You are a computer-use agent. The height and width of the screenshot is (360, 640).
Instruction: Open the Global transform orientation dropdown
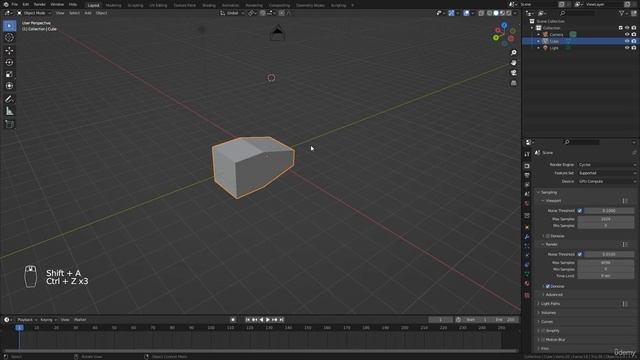coord(232,13)
